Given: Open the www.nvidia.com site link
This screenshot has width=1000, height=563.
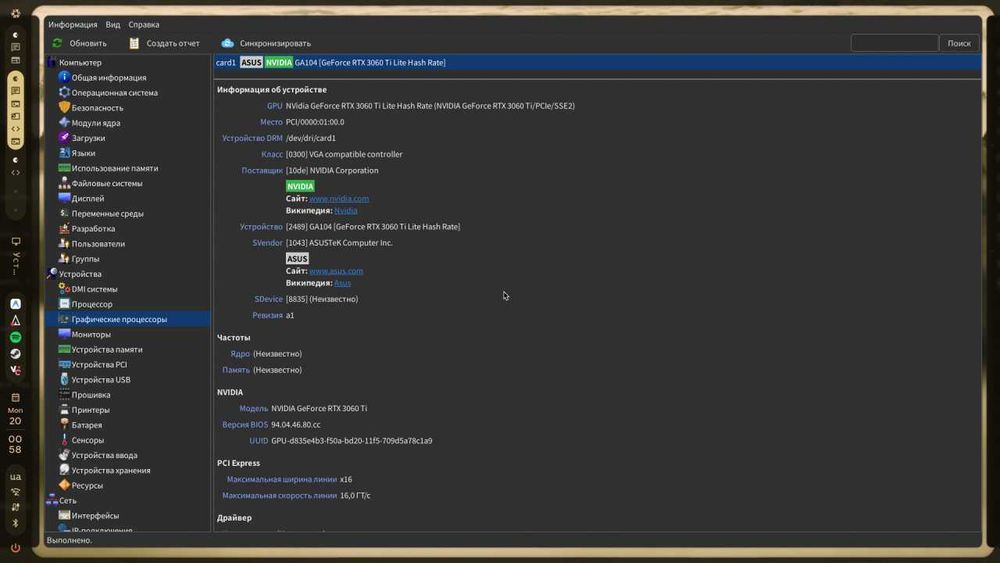Looking at the screenshot, I should [339, 199].
